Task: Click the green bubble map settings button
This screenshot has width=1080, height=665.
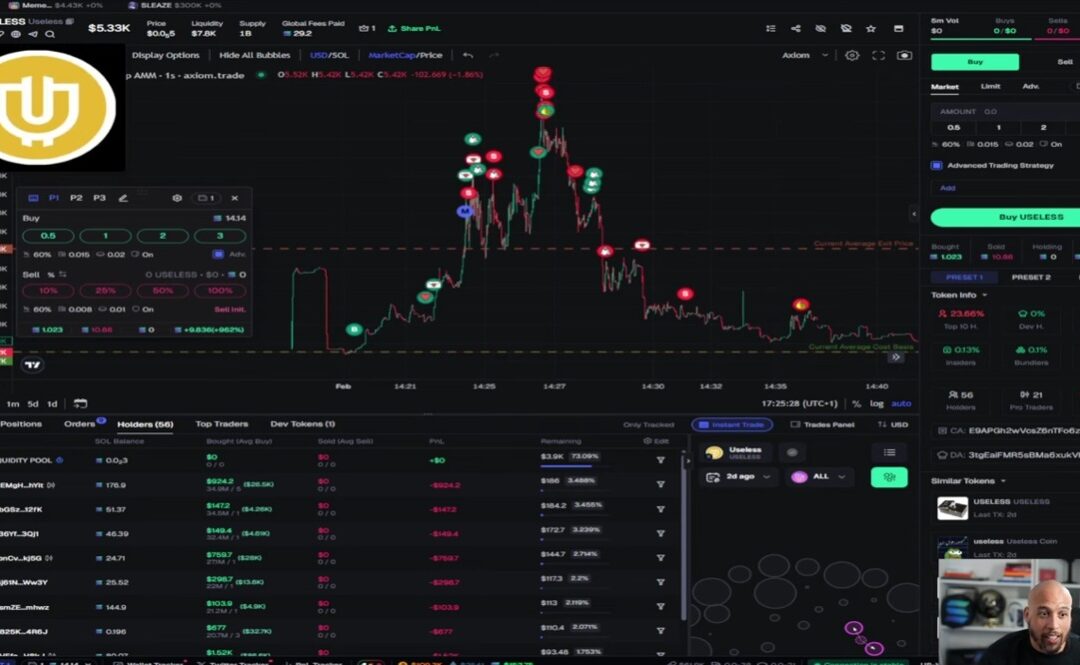Action: coord(889,477)
